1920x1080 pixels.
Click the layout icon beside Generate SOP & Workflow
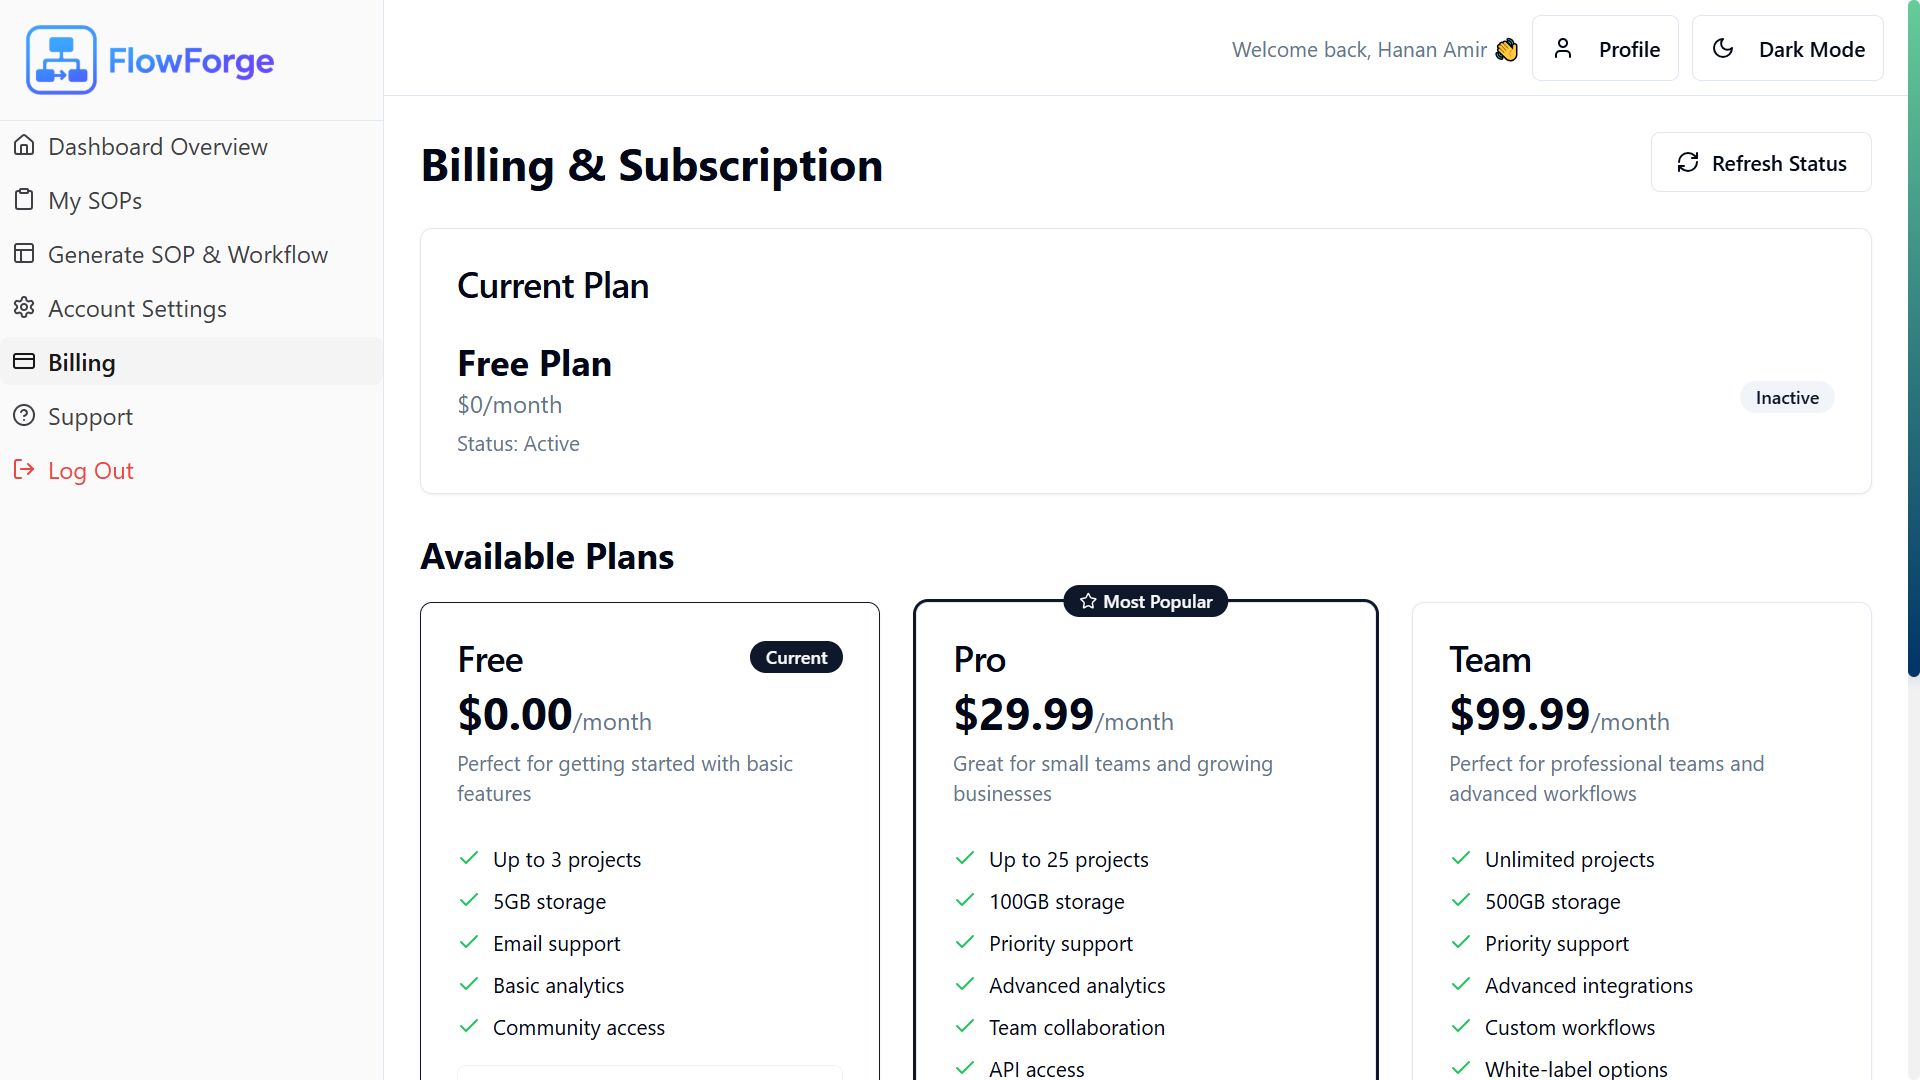pyautogui.click(x=24, y=254)
